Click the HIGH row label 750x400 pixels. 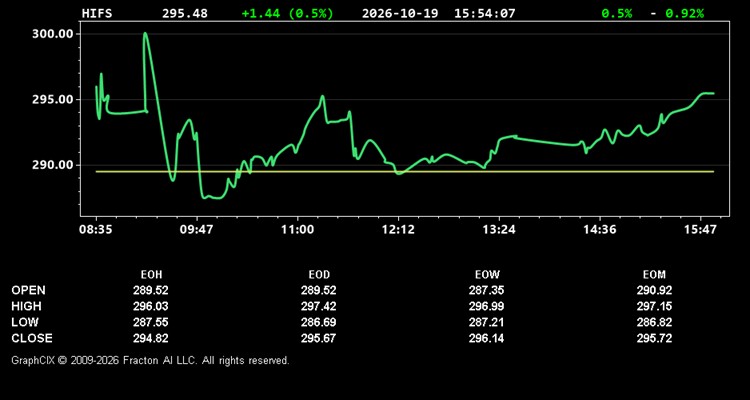click(26, 306)
